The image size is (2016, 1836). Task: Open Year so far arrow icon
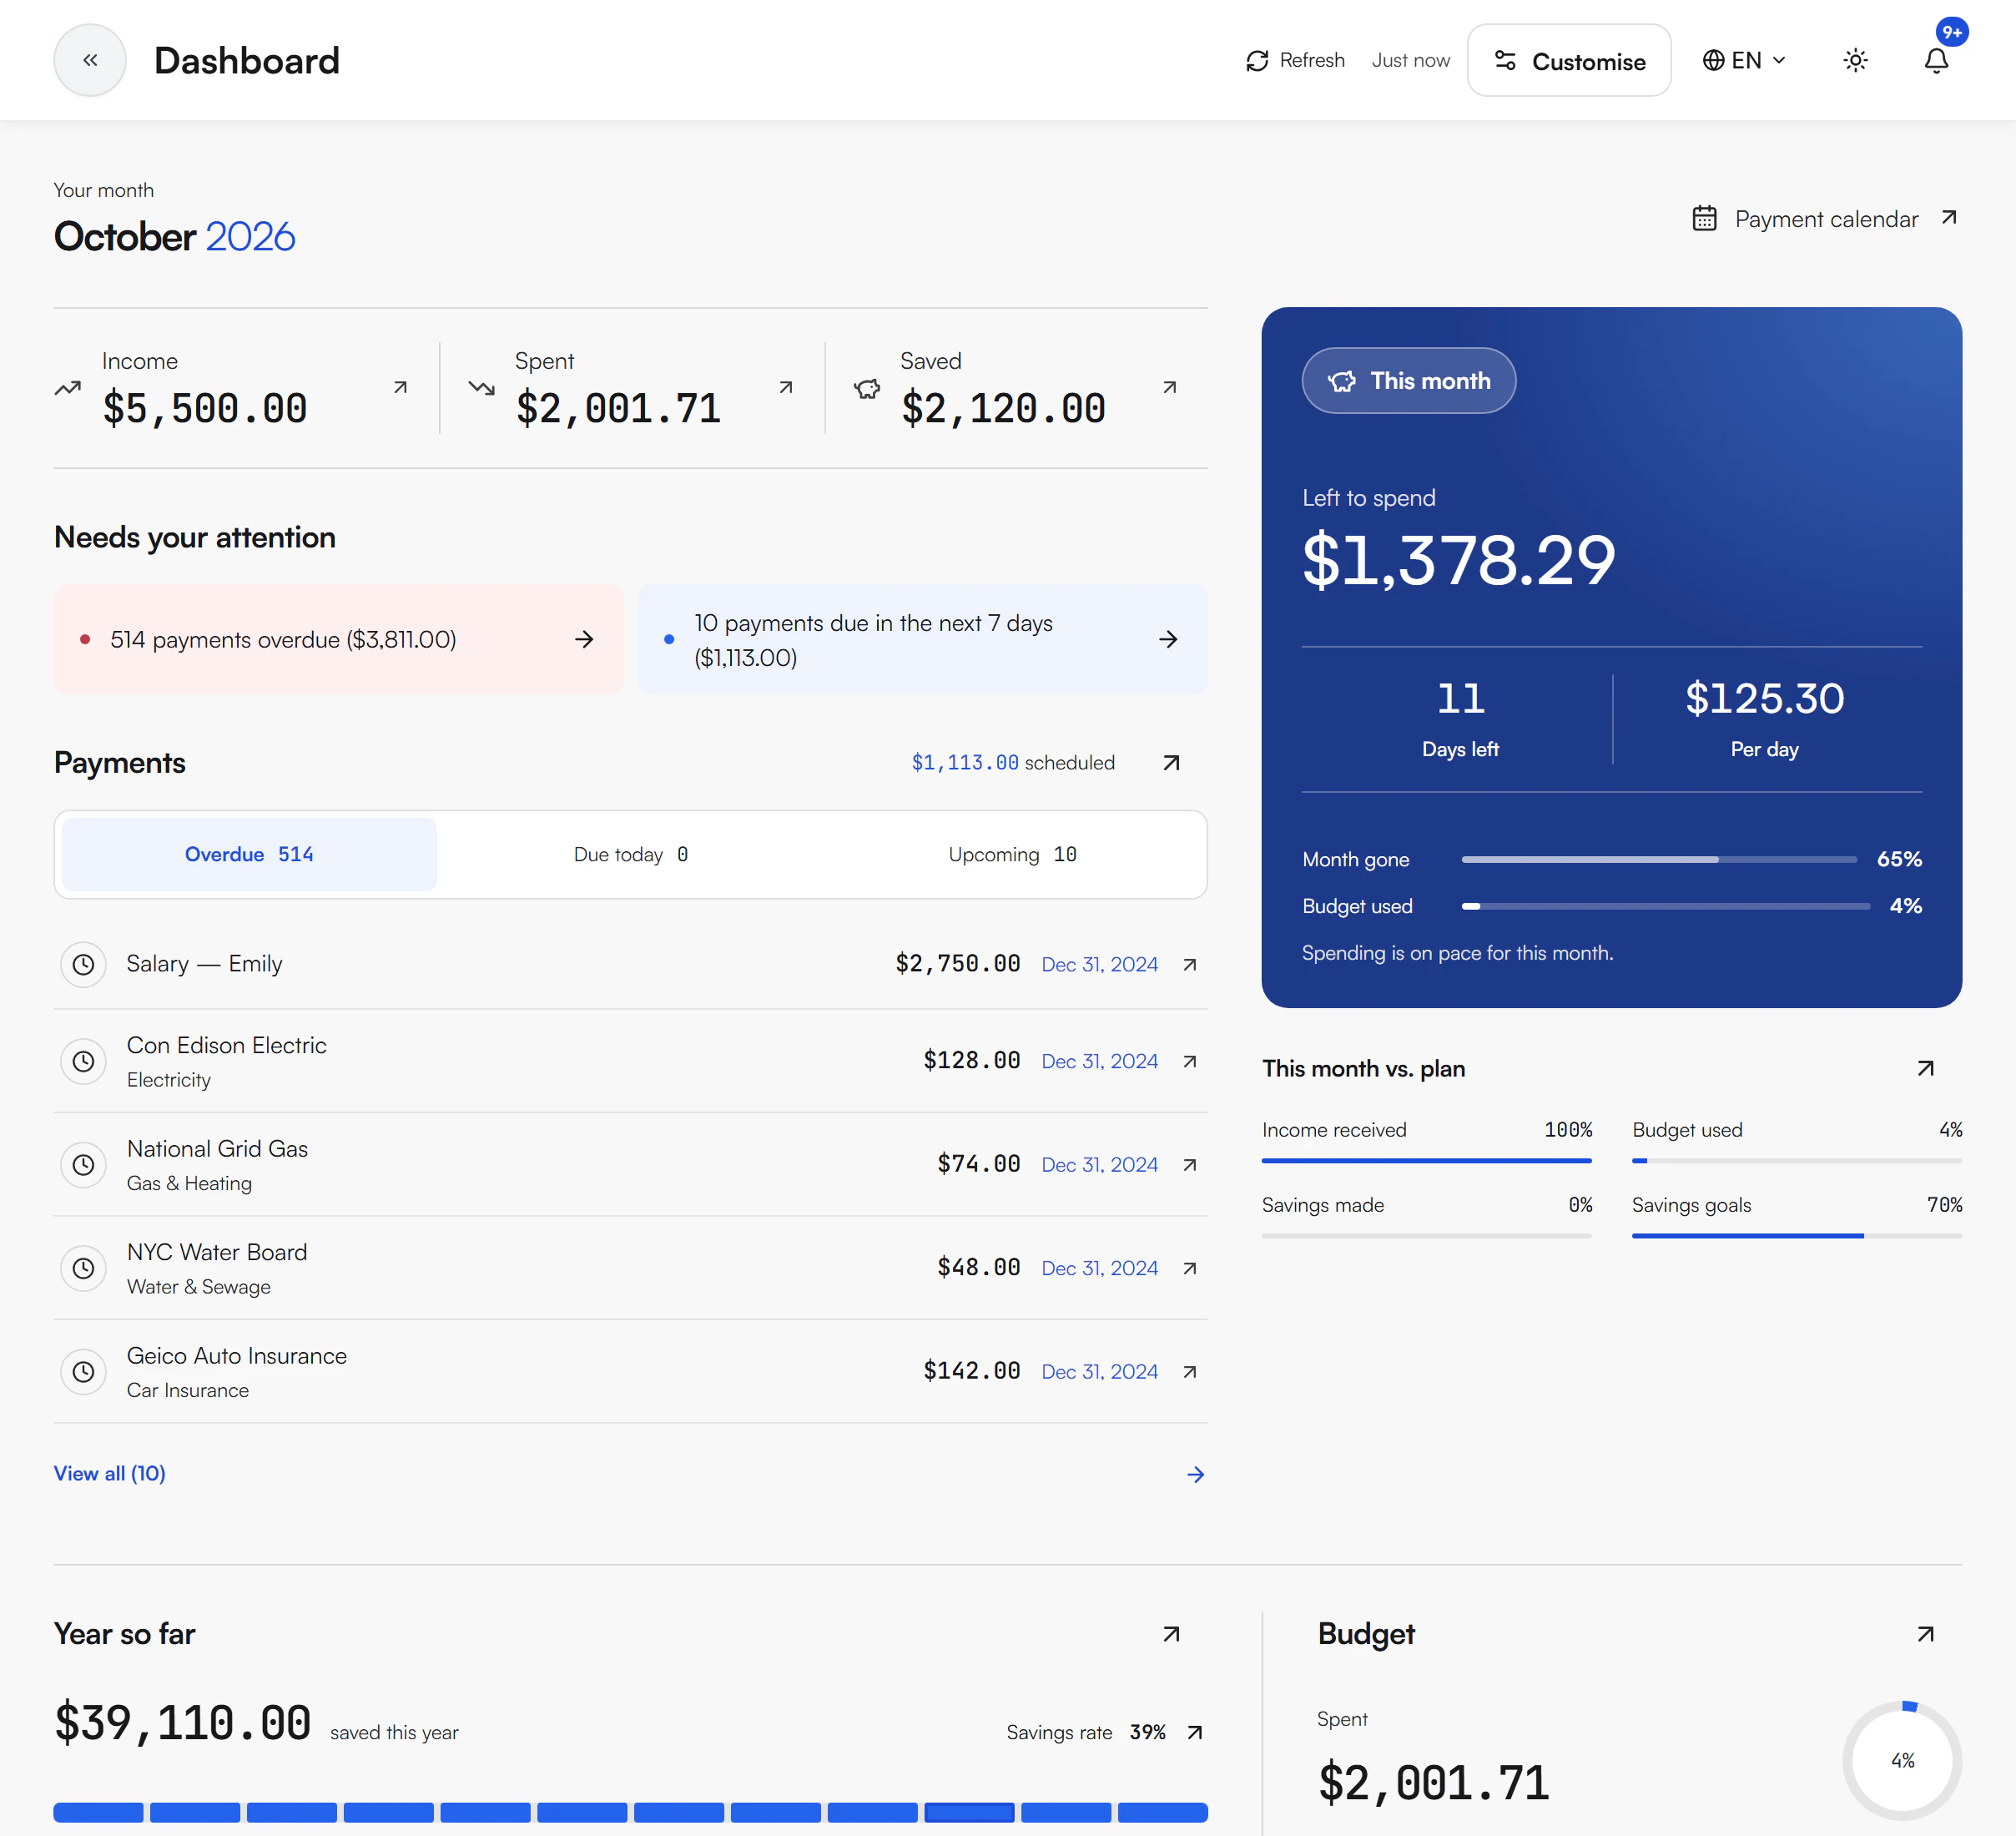click(1171, 1634)
